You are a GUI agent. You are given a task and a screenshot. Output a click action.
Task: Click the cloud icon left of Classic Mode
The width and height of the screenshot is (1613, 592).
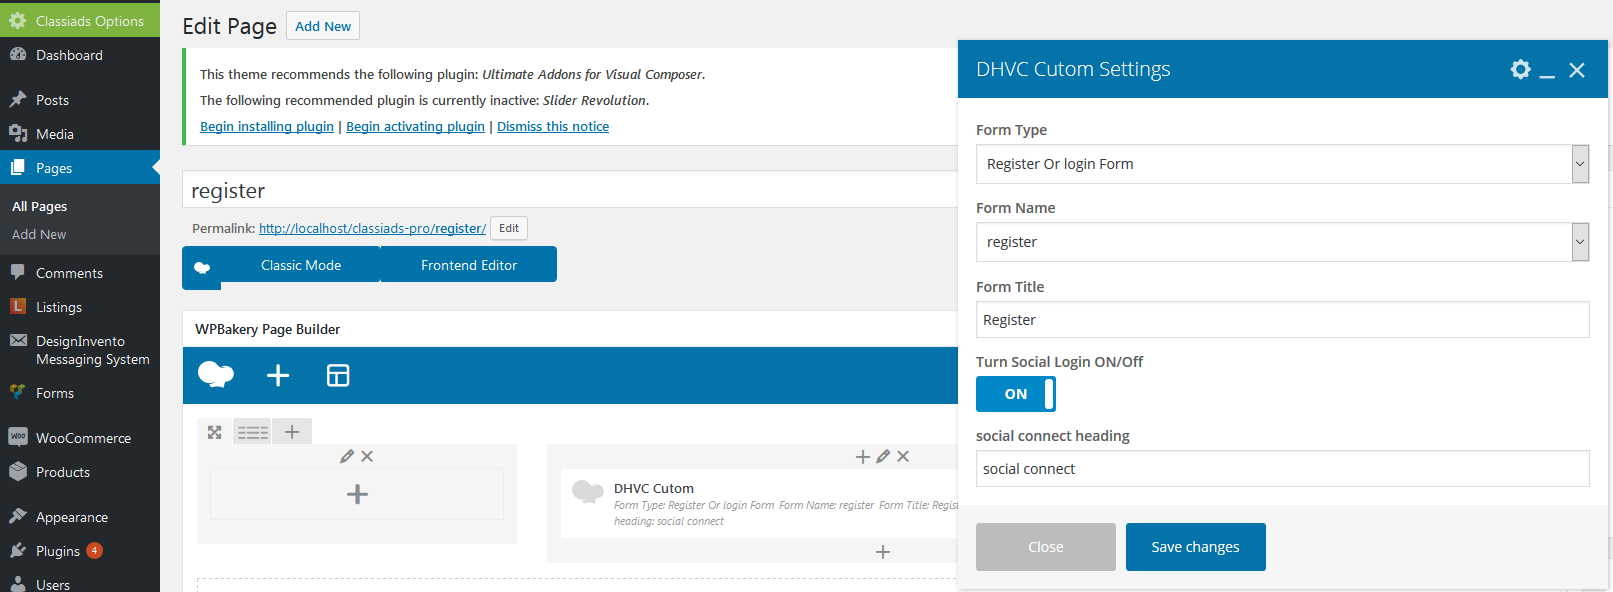pos(202,267)
